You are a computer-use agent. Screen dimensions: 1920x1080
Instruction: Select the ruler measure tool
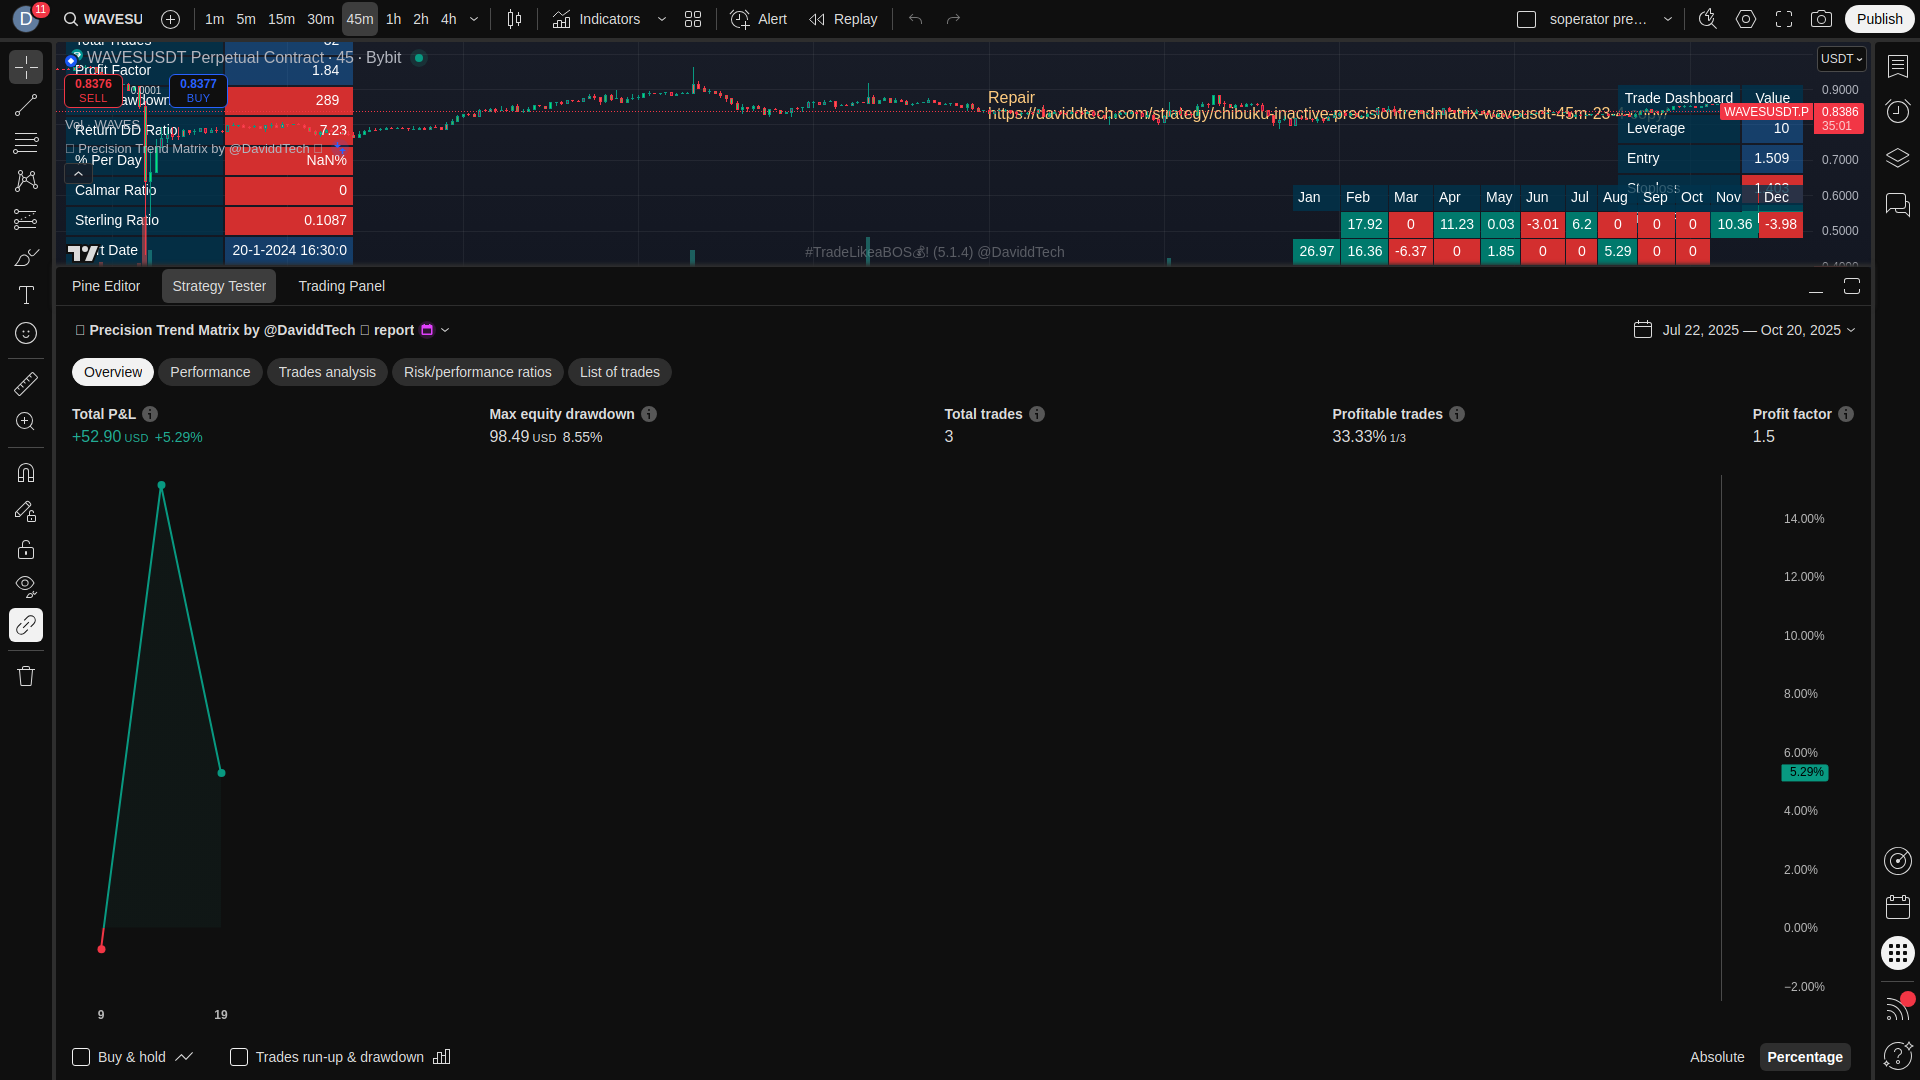click(x=26, y=383)
